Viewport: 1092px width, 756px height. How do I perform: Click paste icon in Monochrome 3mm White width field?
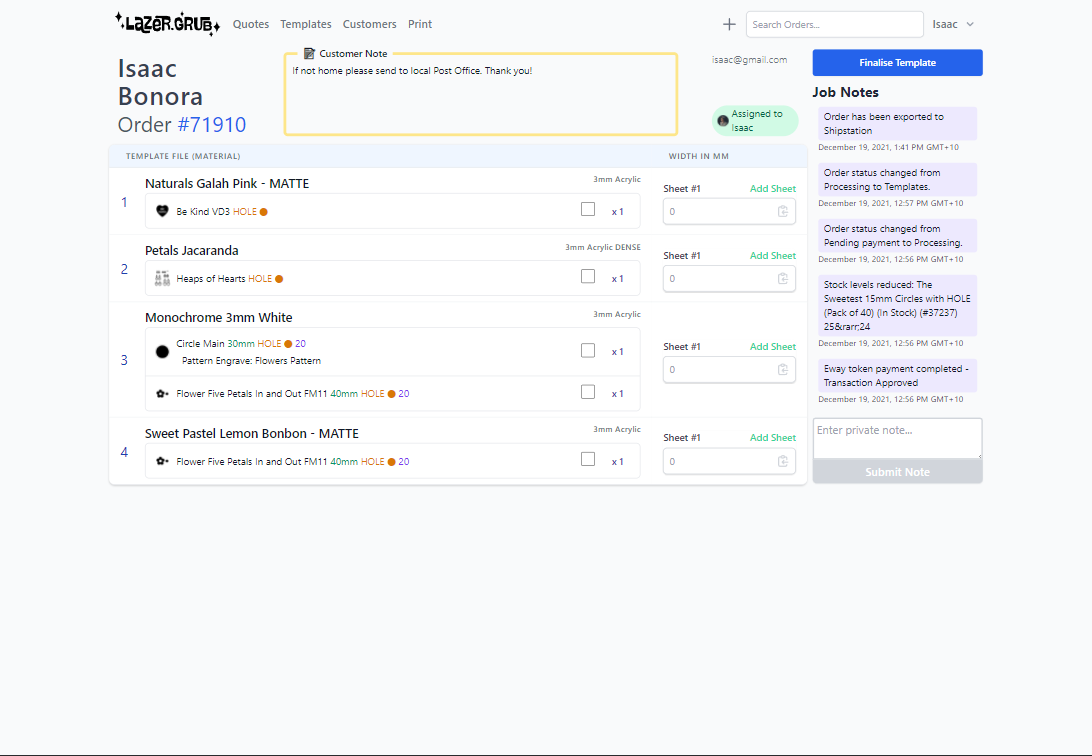783,370
